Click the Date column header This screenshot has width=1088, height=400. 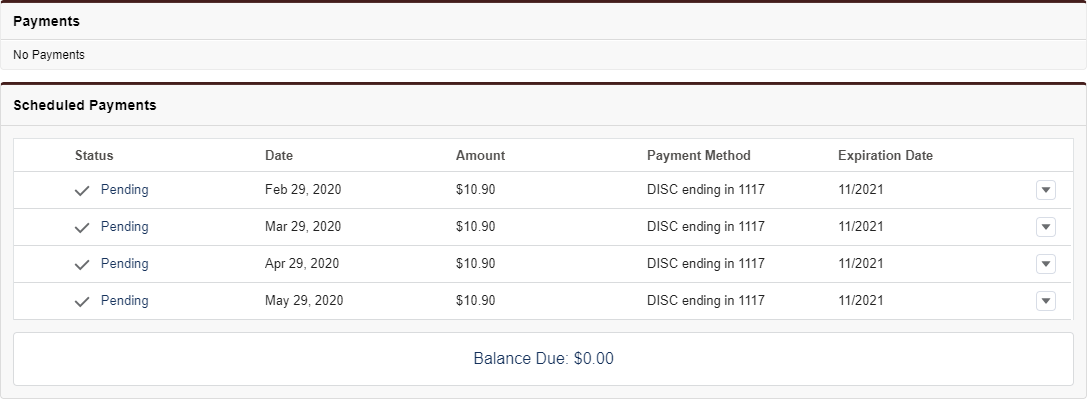279,156
